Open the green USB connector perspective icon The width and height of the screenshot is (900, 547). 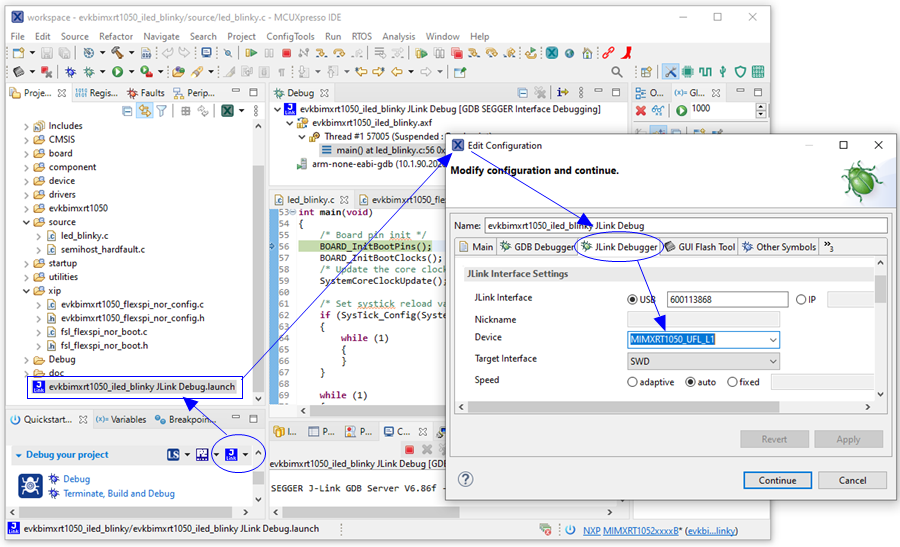click(x=723, y=72)
